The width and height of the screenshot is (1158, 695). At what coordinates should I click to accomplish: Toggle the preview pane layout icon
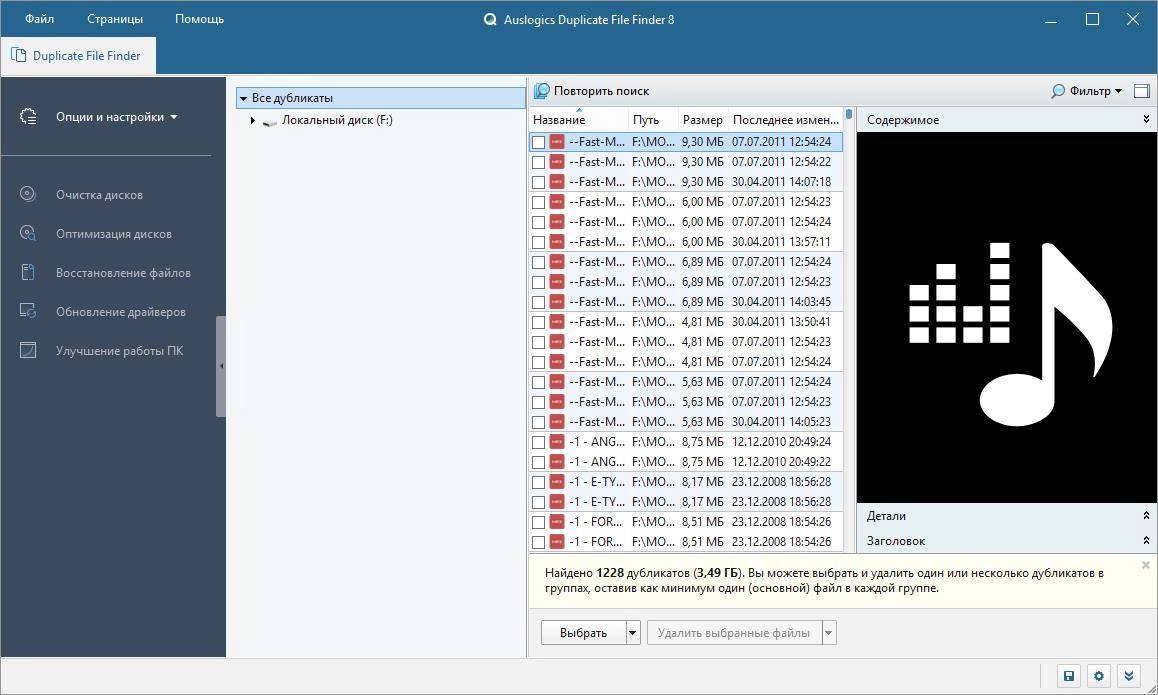tap(1142, 91)
